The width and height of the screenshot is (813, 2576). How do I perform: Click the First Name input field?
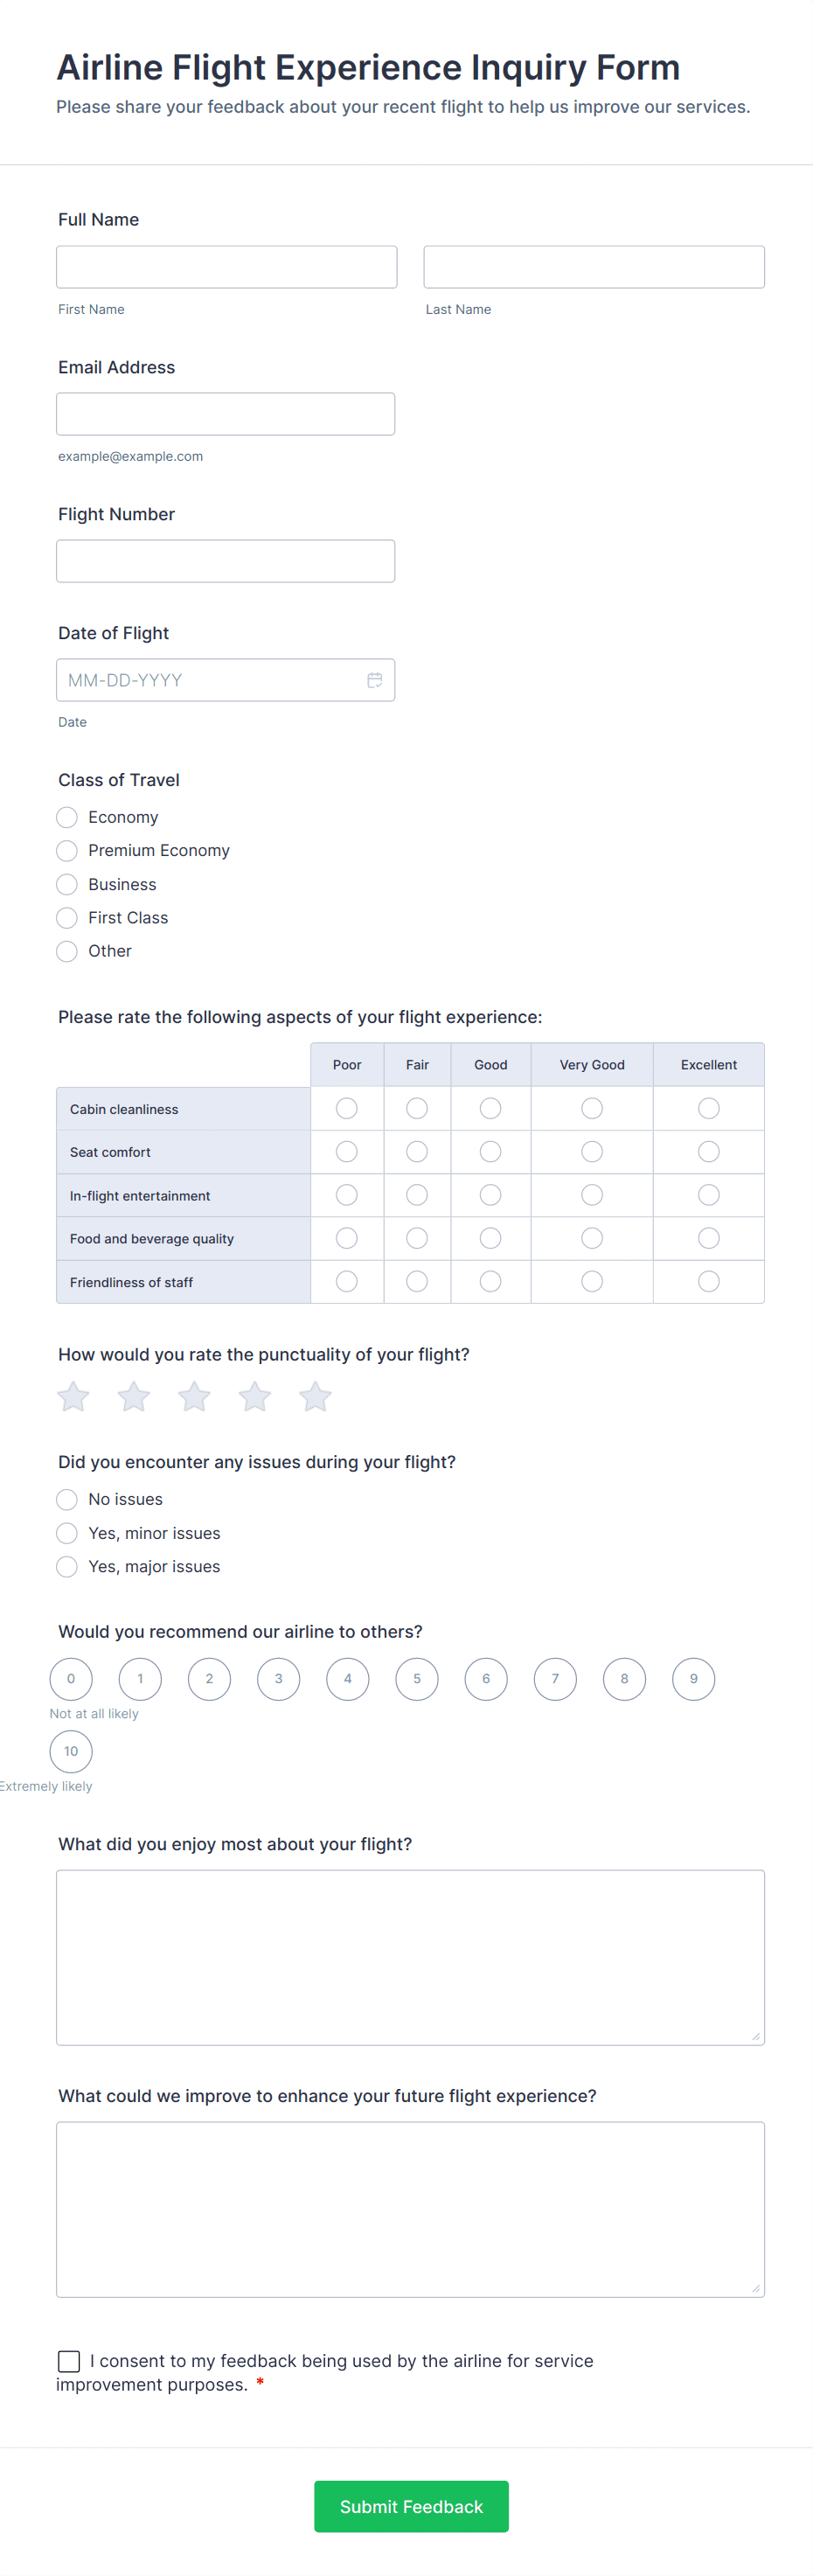tap(226, 266)
